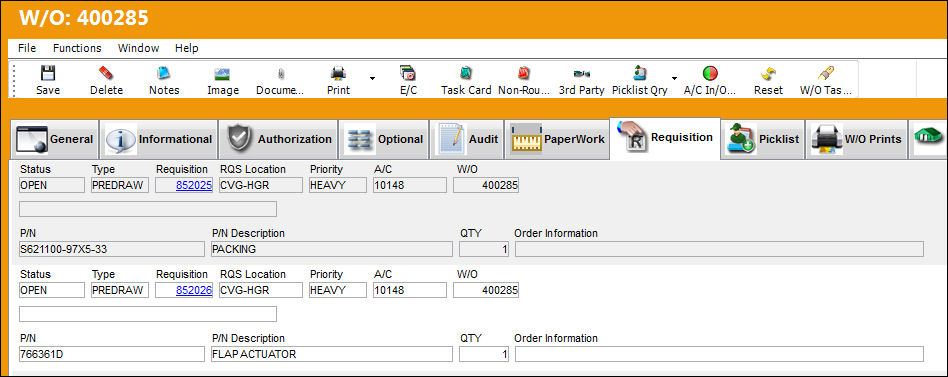Click the S621100-97X5-33 P/N field
948x377 pixels.
[112, 249]
